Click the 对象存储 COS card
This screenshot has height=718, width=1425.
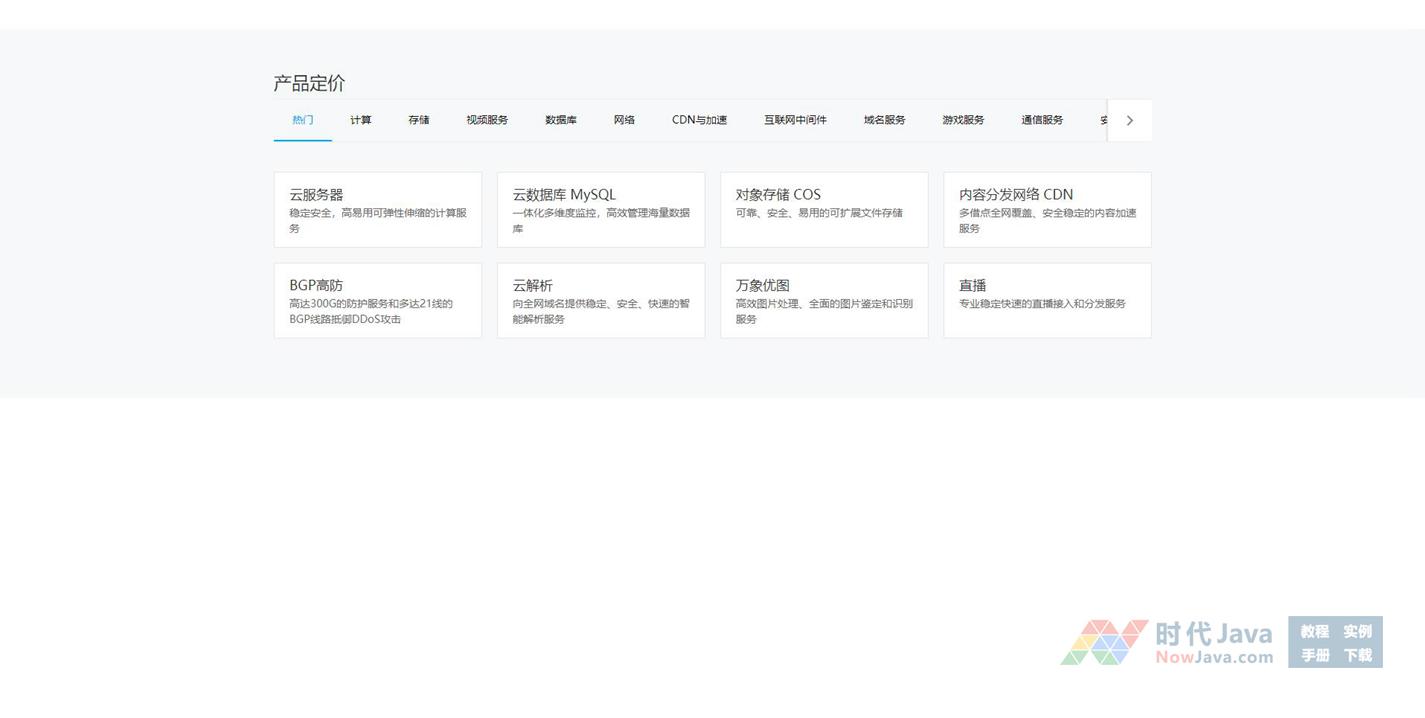(x=824, y=210)
